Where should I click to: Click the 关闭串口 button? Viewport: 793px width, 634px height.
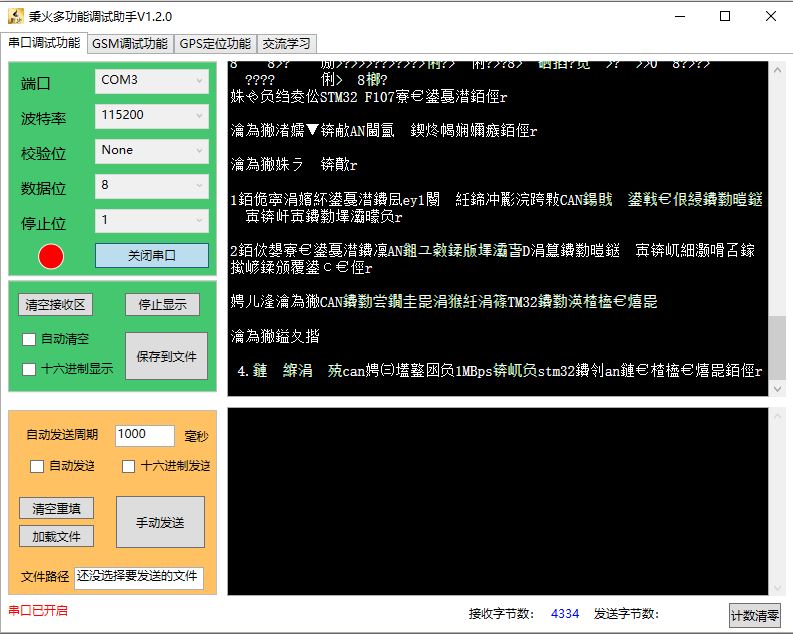152,255
